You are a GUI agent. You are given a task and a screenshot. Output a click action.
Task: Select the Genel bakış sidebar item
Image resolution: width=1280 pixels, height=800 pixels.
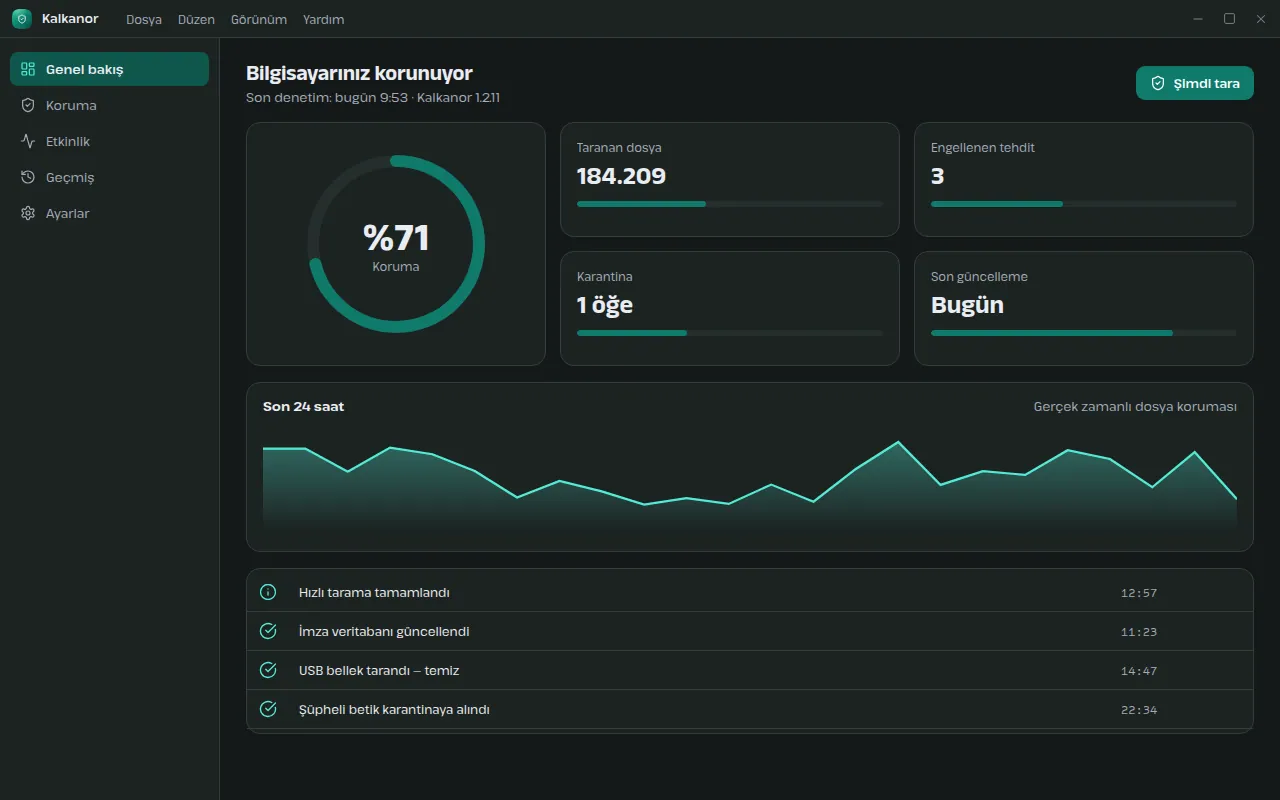point(110,69)
